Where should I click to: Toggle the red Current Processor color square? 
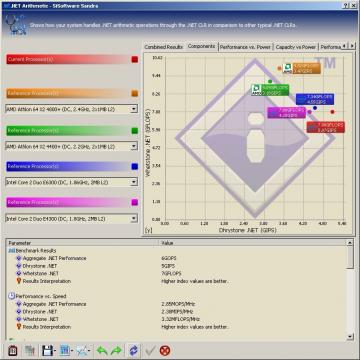pyautogui.click(x=135, y=60)
